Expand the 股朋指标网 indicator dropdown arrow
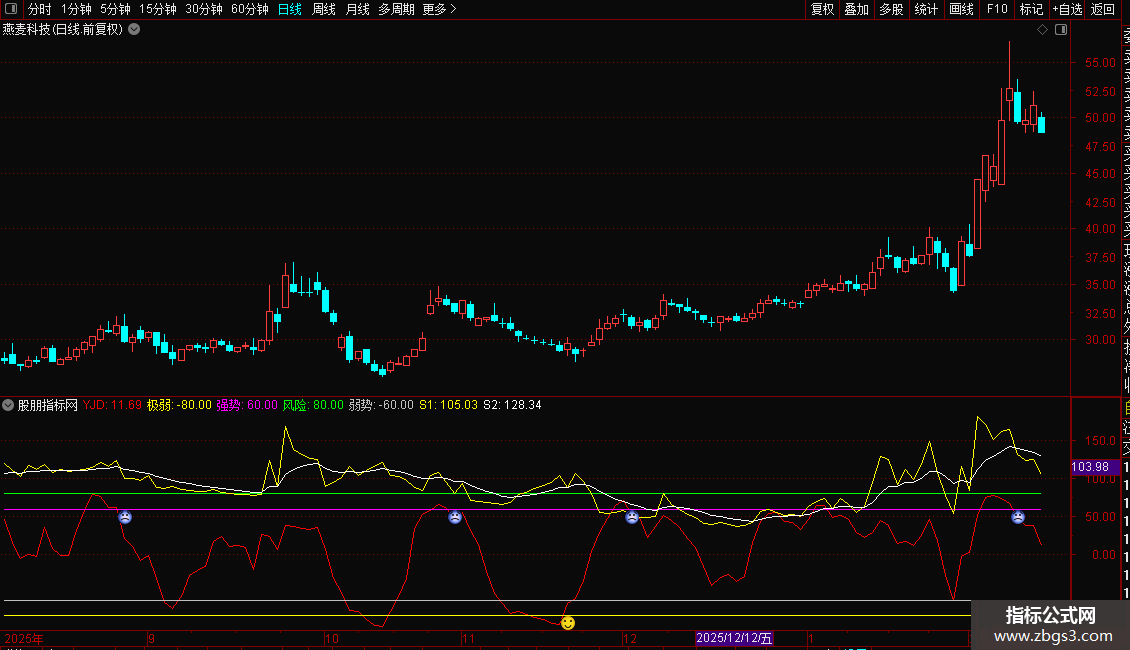The width and height of the screenshot is (1130, 650). [9, 405]
